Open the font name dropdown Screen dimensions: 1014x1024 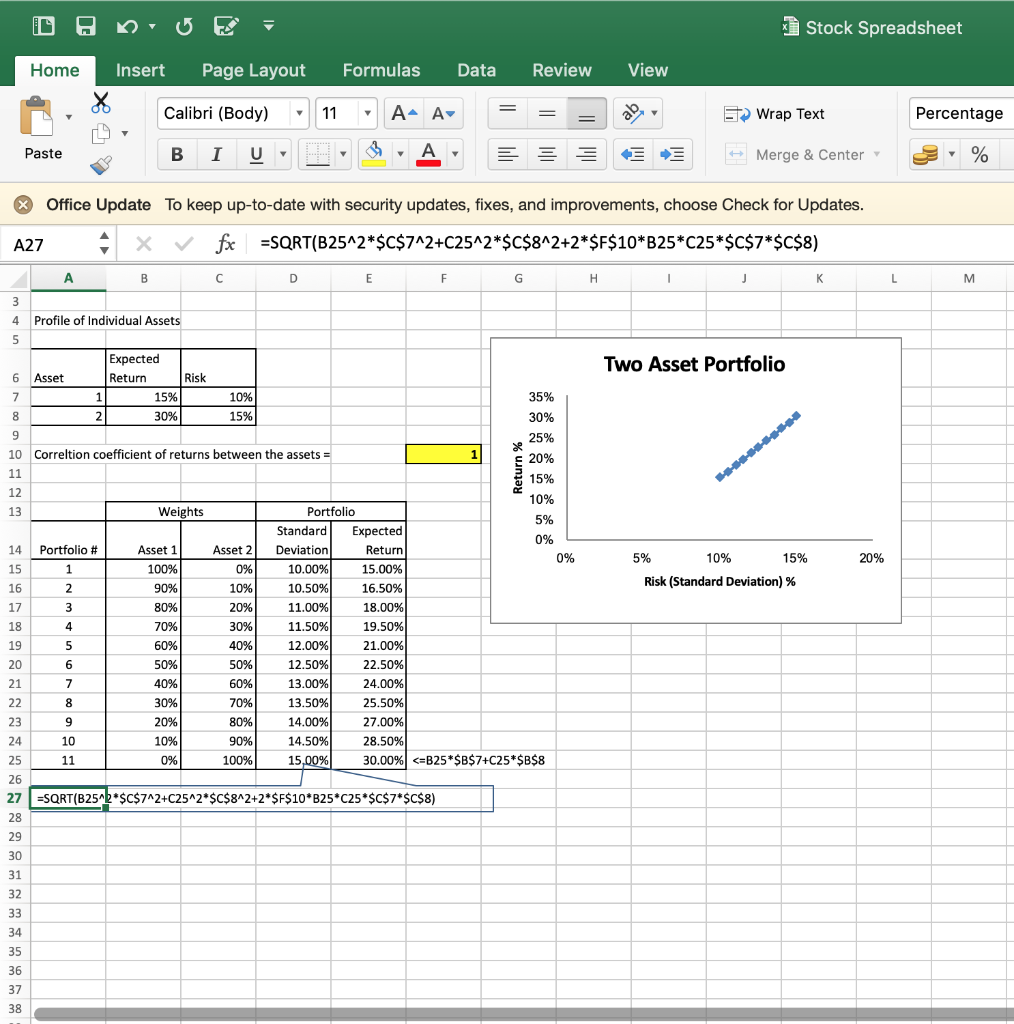300,113
